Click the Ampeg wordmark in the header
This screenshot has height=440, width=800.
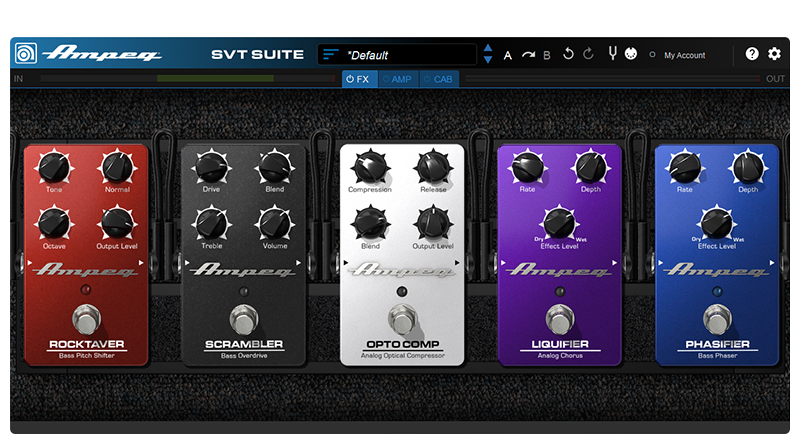102,53
